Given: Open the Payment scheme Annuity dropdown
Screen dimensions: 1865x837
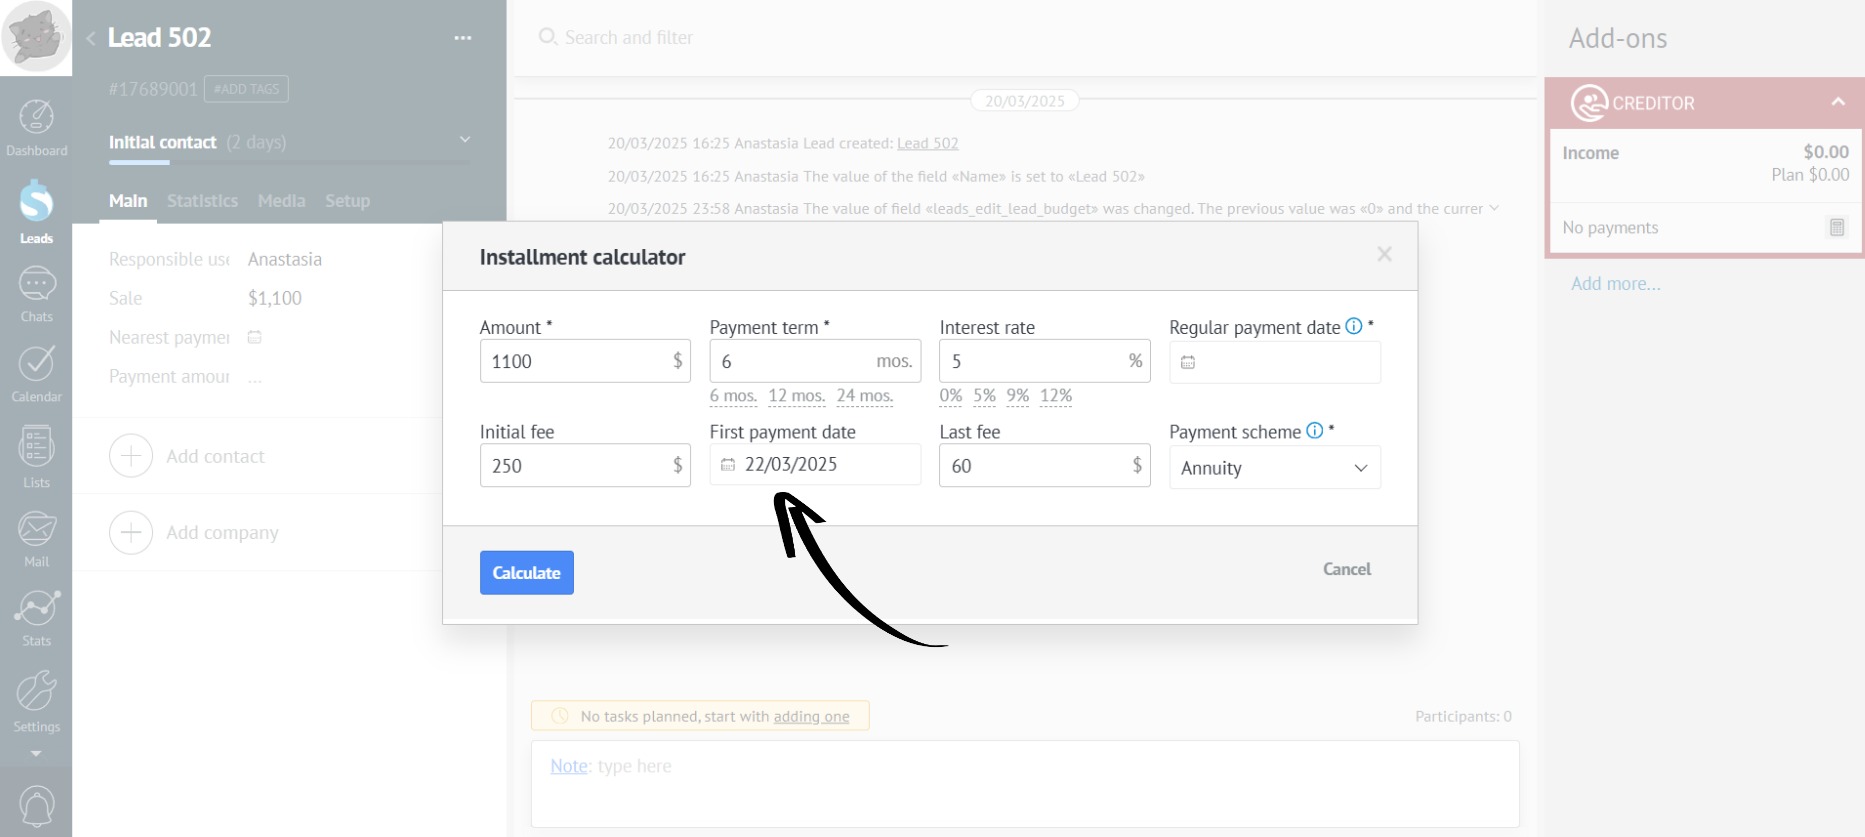Looking at the screenshot, I should click(1274, 468).
